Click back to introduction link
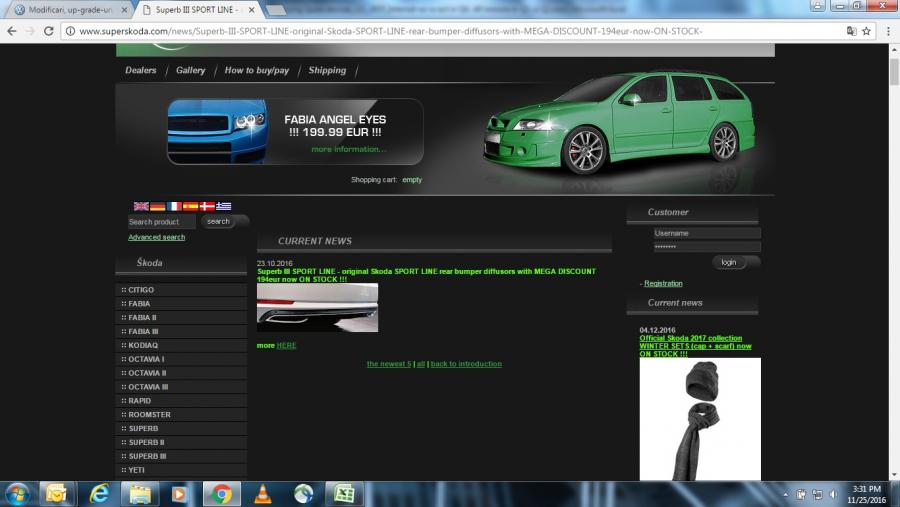The height and width of the screenshot is (507, 900). (466, 363)
